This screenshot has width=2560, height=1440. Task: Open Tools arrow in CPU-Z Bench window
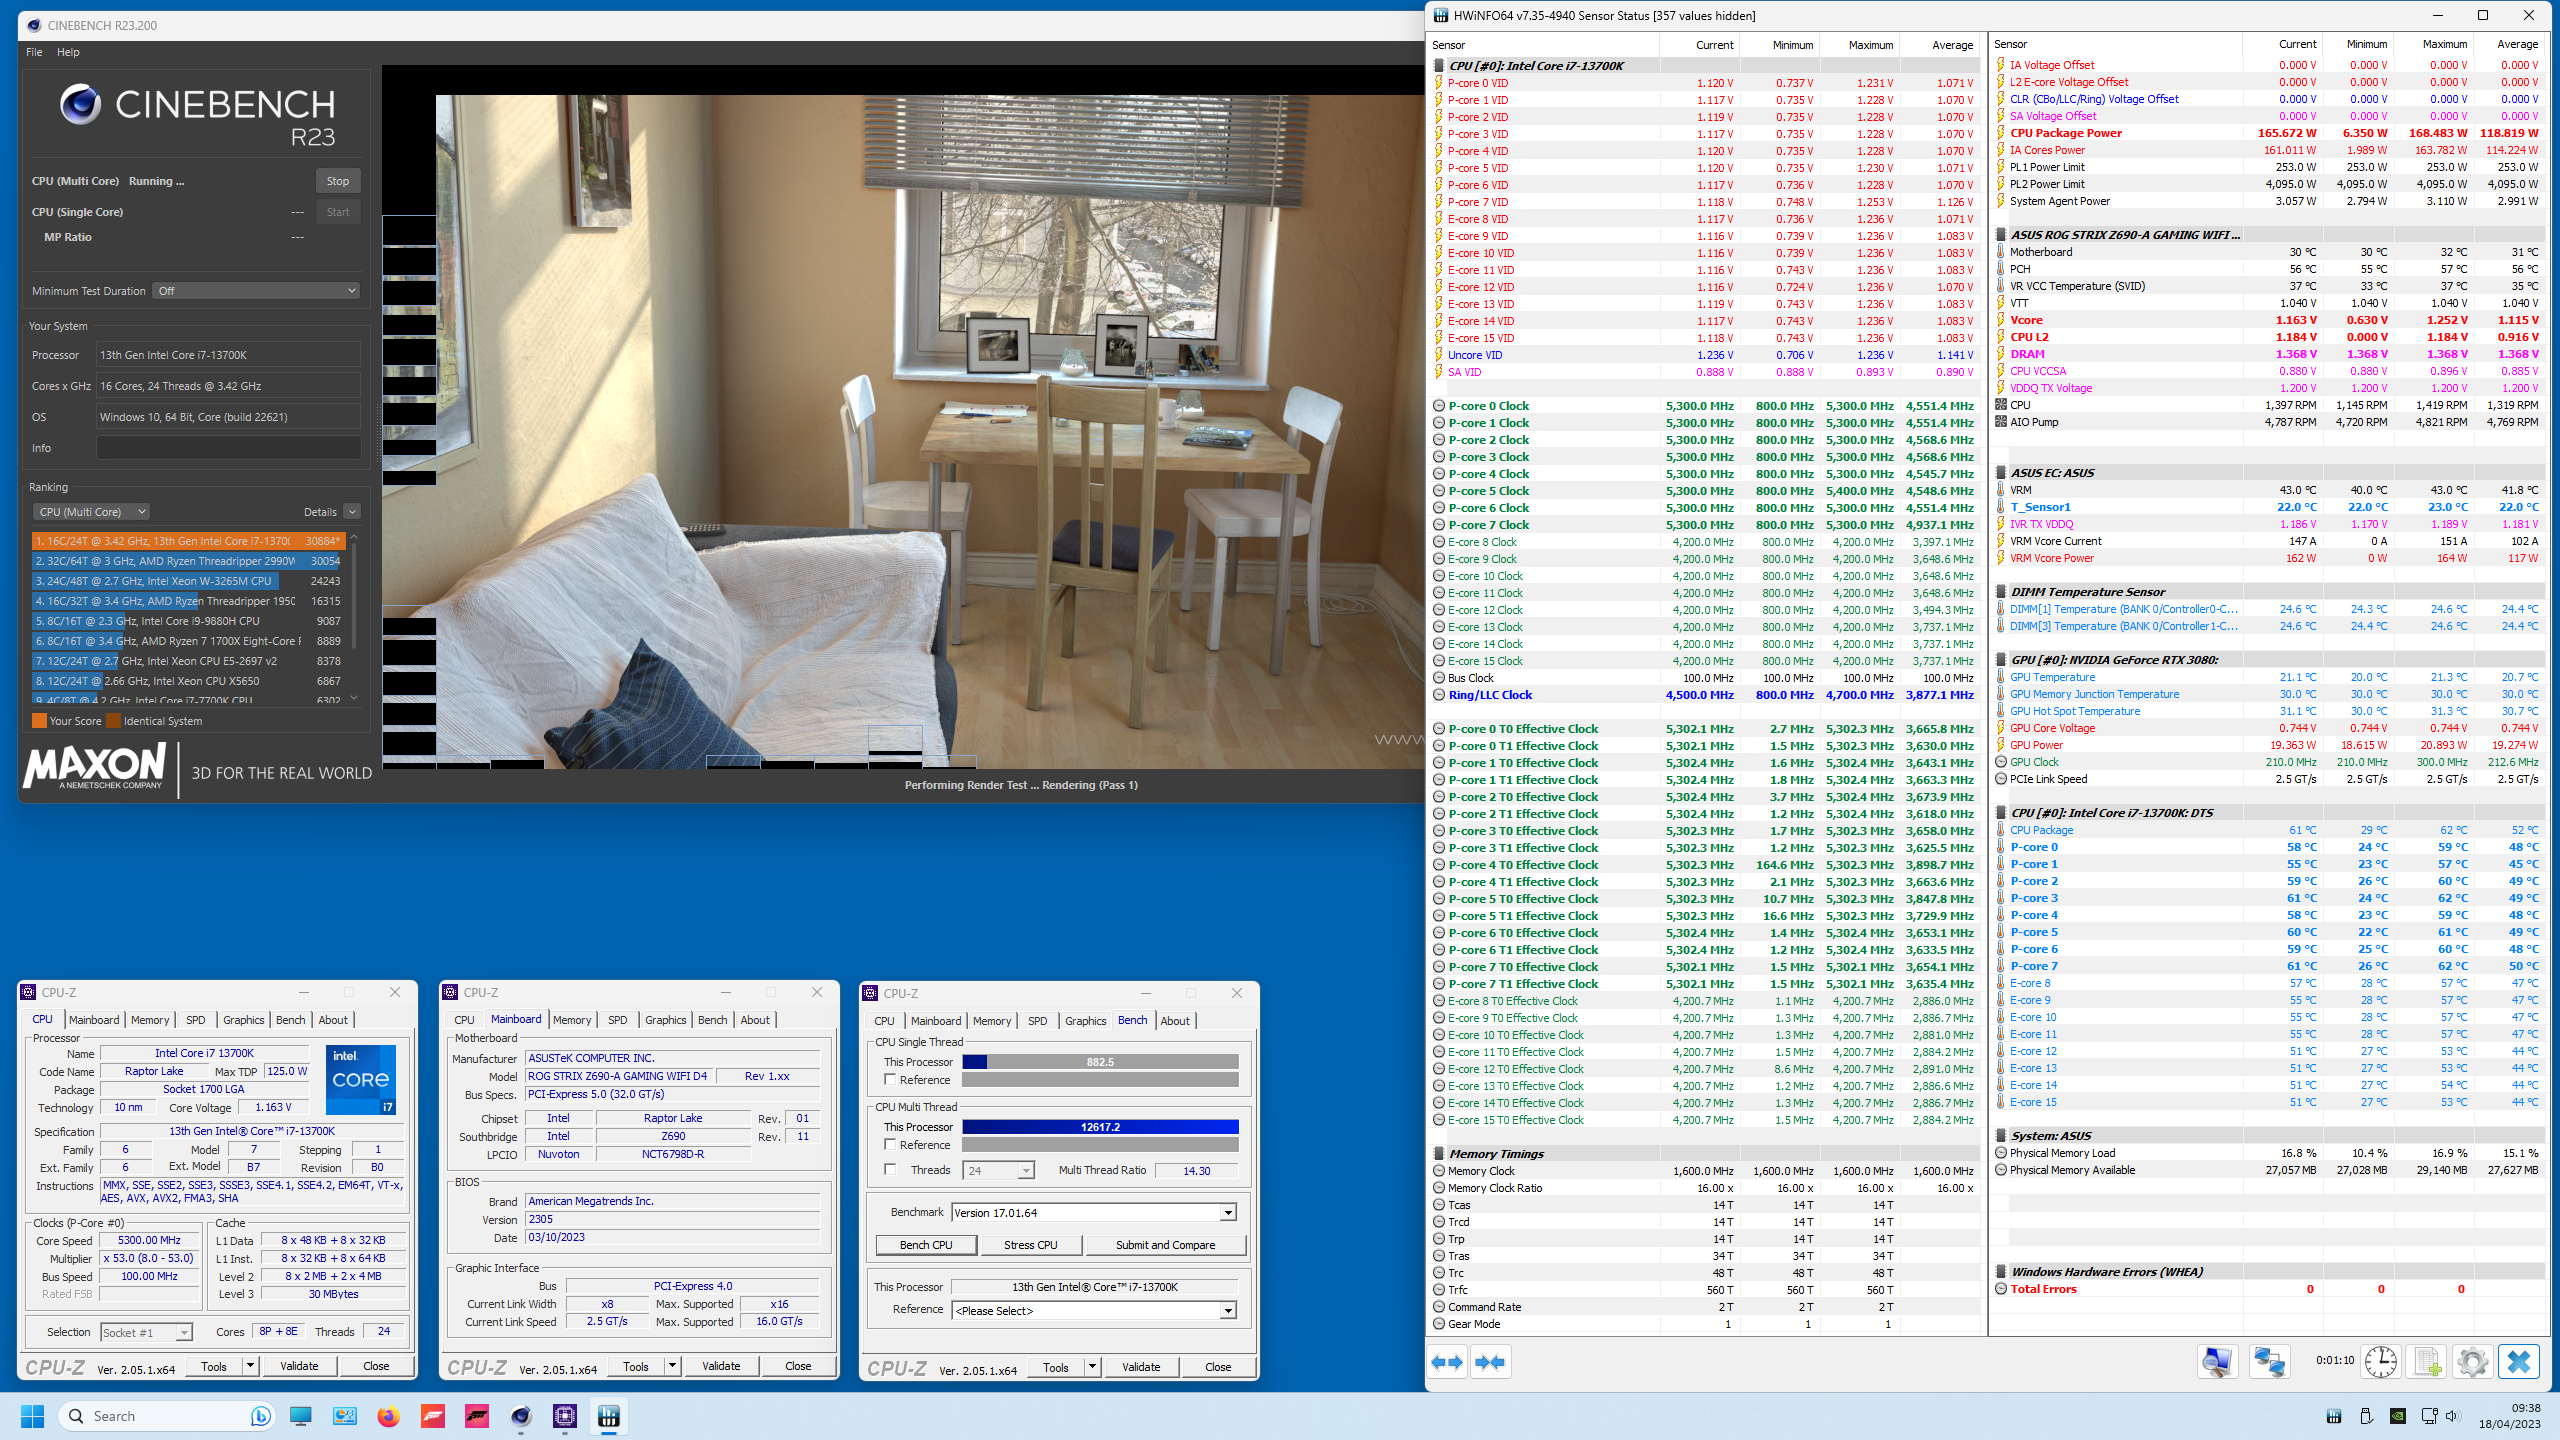click(1093, 1367)
